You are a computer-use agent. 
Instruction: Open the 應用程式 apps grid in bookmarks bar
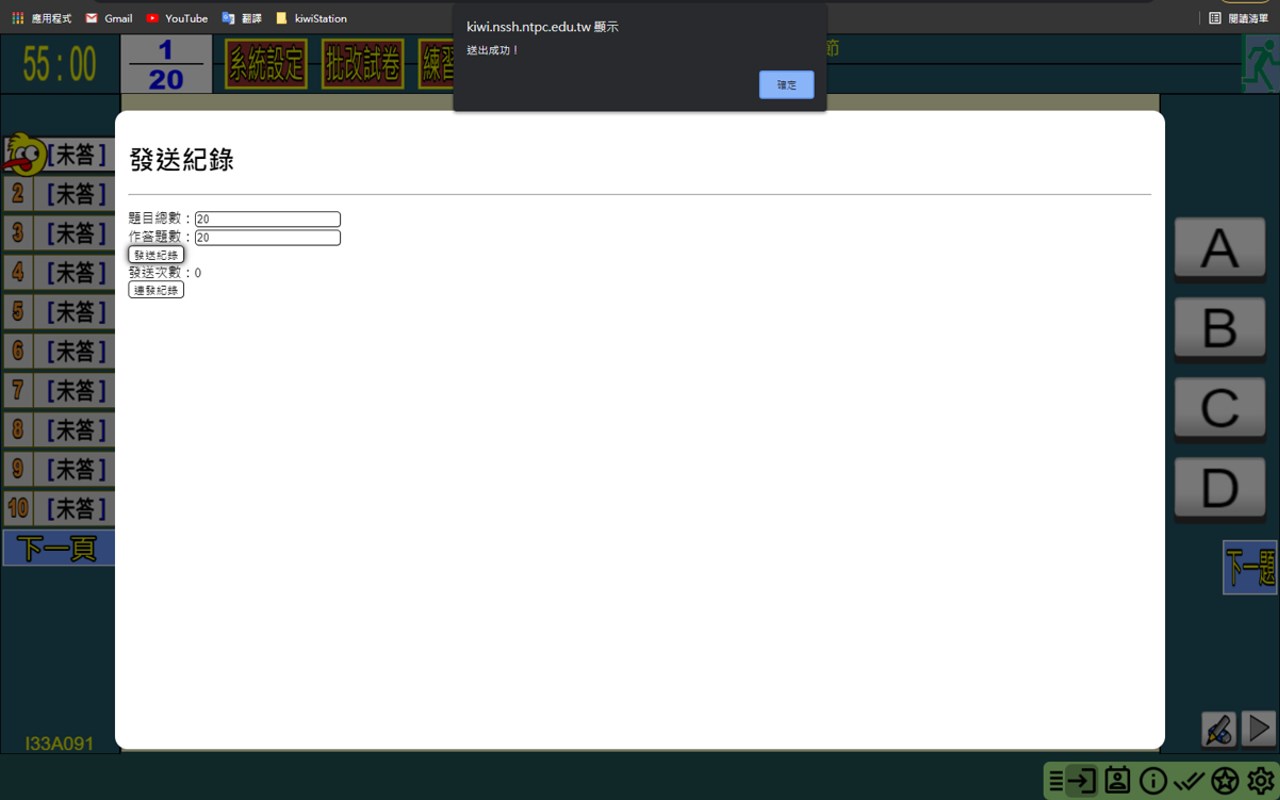[41, 18]
